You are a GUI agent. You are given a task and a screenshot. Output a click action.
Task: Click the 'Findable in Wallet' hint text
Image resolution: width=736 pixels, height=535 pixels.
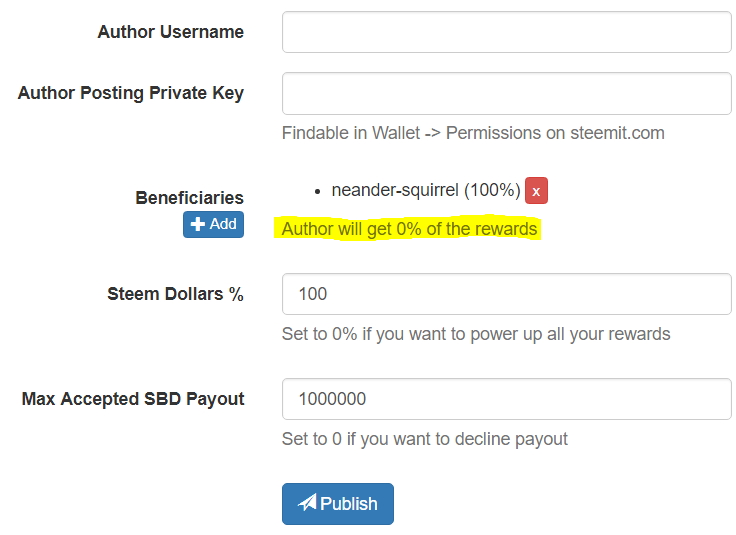[x=473, y=133]
